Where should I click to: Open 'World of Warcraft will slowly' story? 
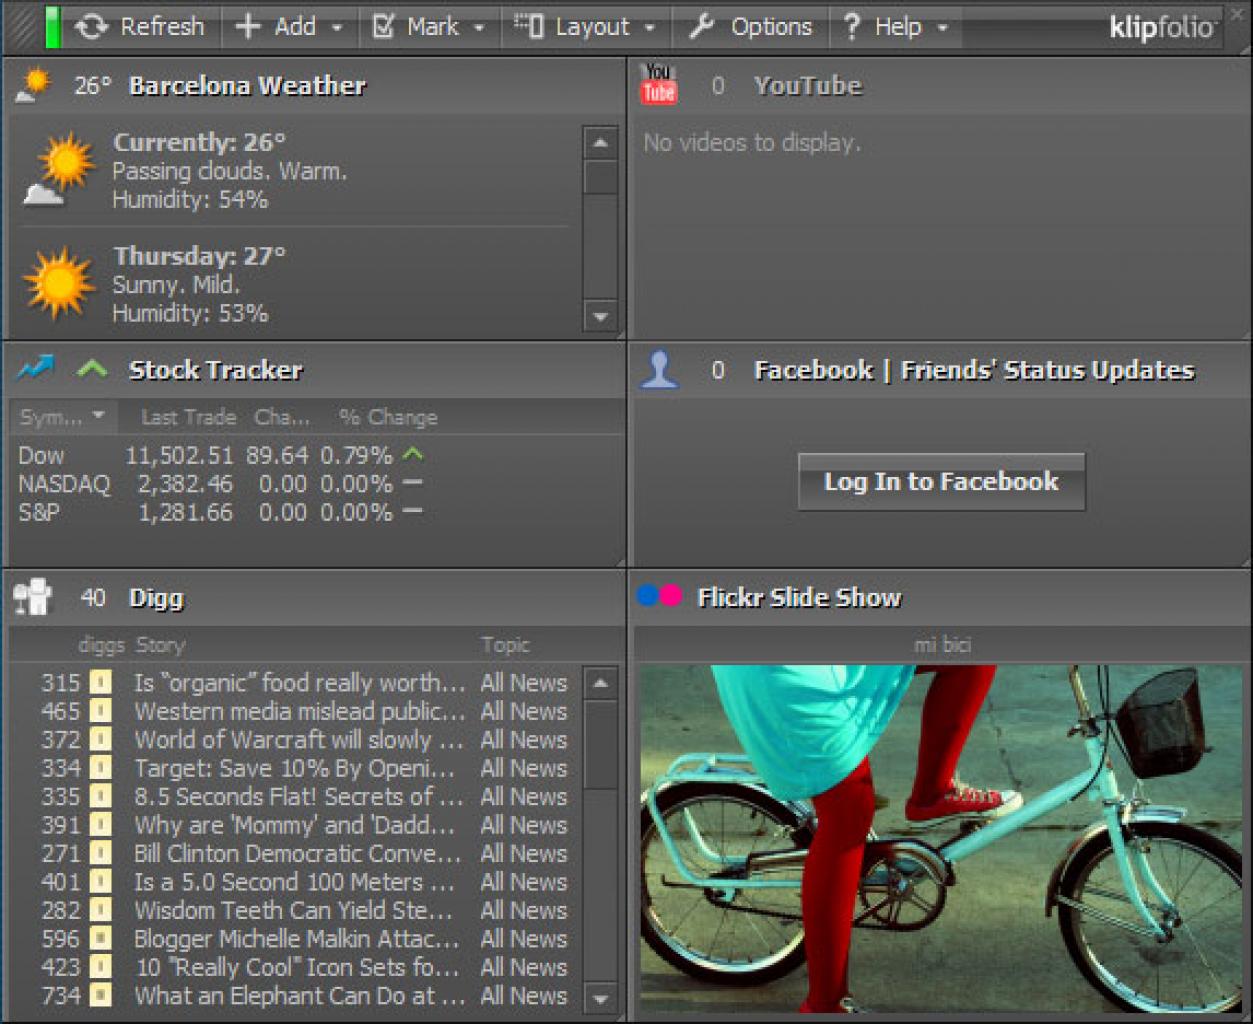[300, 740]
